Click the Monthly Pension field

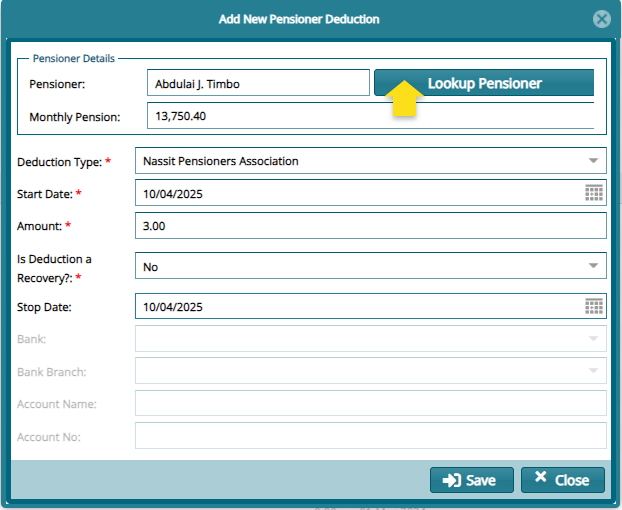371,116
